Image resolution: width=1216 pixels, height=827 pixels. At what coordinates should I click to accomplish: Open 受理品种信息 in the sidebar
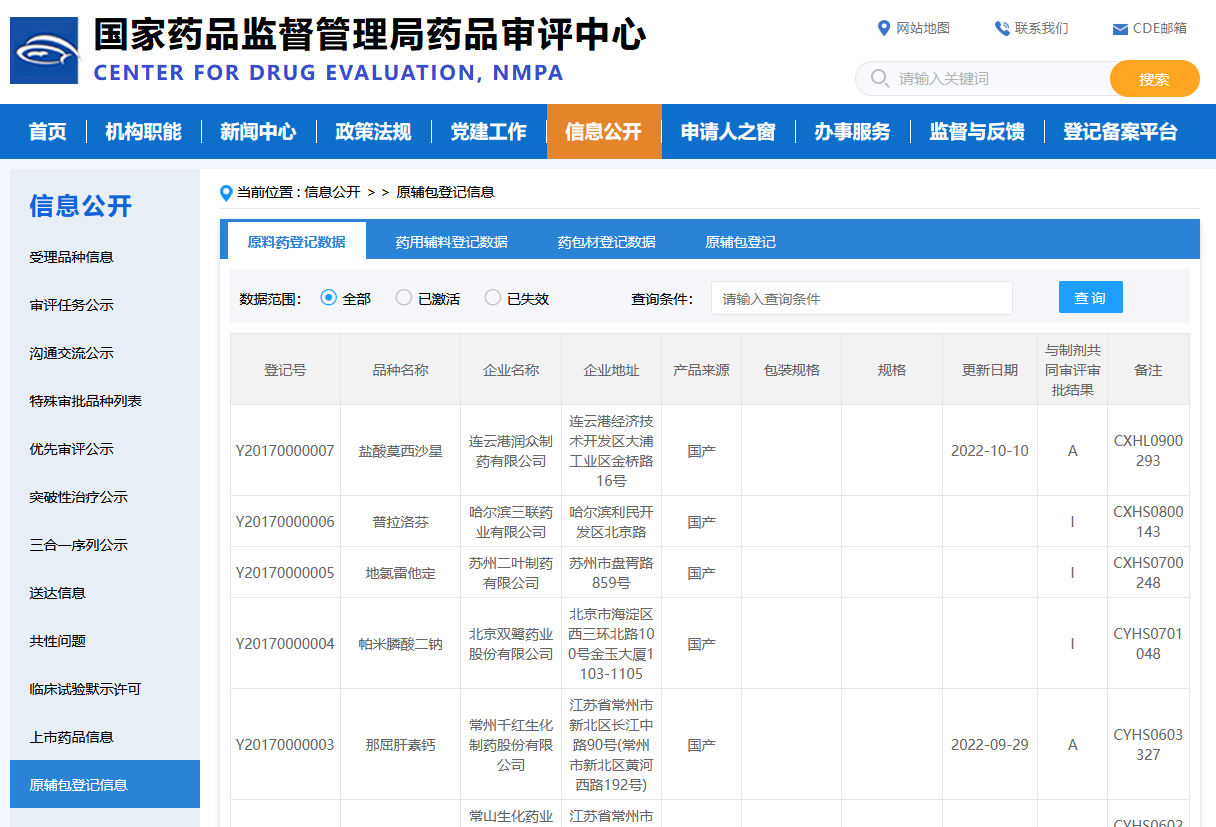(72, 257)
